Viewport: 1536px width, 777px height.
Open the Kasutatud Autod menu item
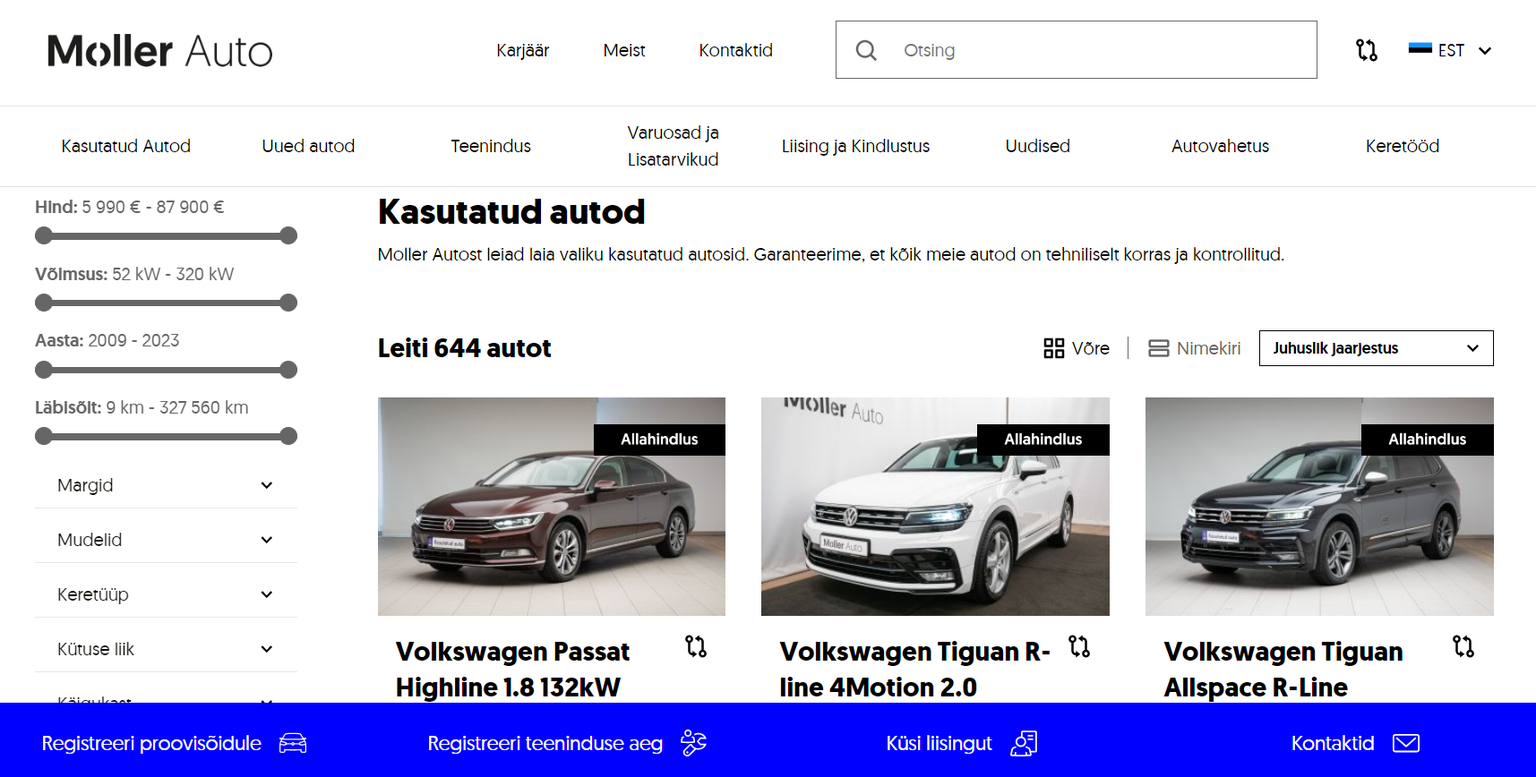(125, 146)
